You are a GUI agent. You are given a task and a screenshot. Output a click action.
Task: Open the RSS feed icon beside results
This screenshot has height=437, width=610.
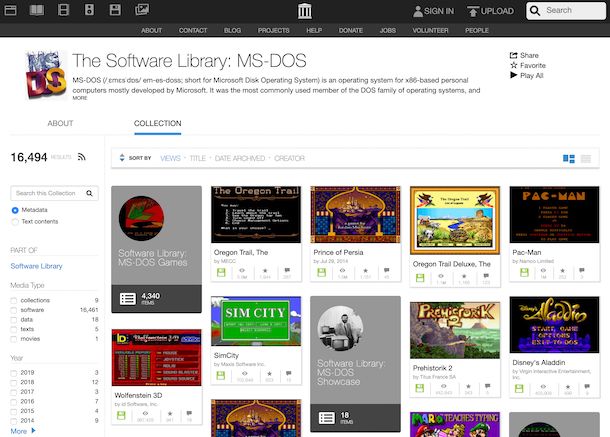pos(81,157)
